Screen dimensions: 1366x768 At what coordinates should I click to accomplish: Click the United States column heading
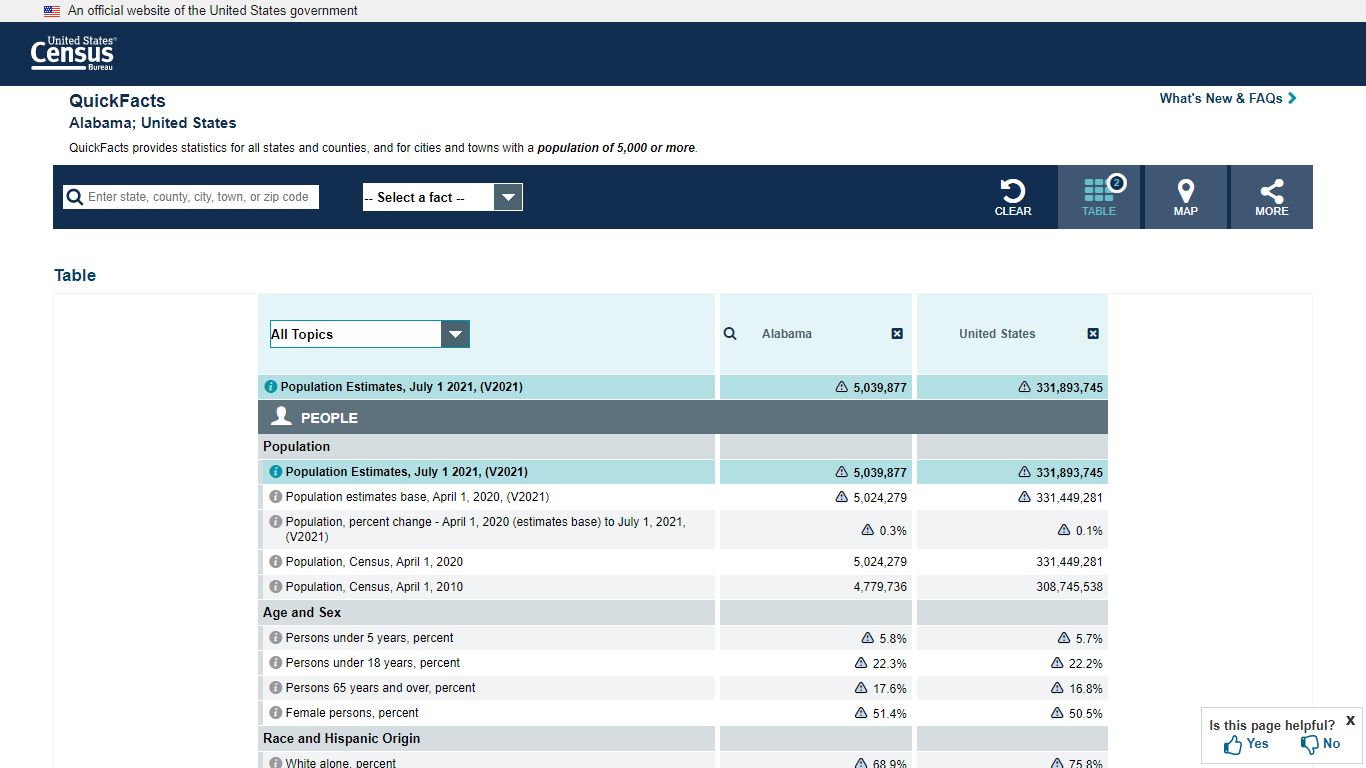pyautogui.click(x=997, y=334)
